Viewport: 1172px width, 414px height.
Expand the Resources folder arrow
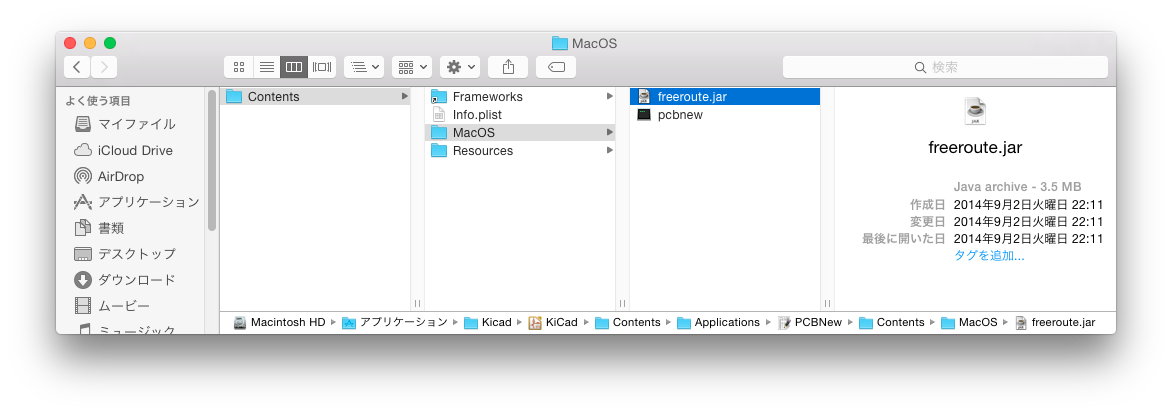[610, 150]
